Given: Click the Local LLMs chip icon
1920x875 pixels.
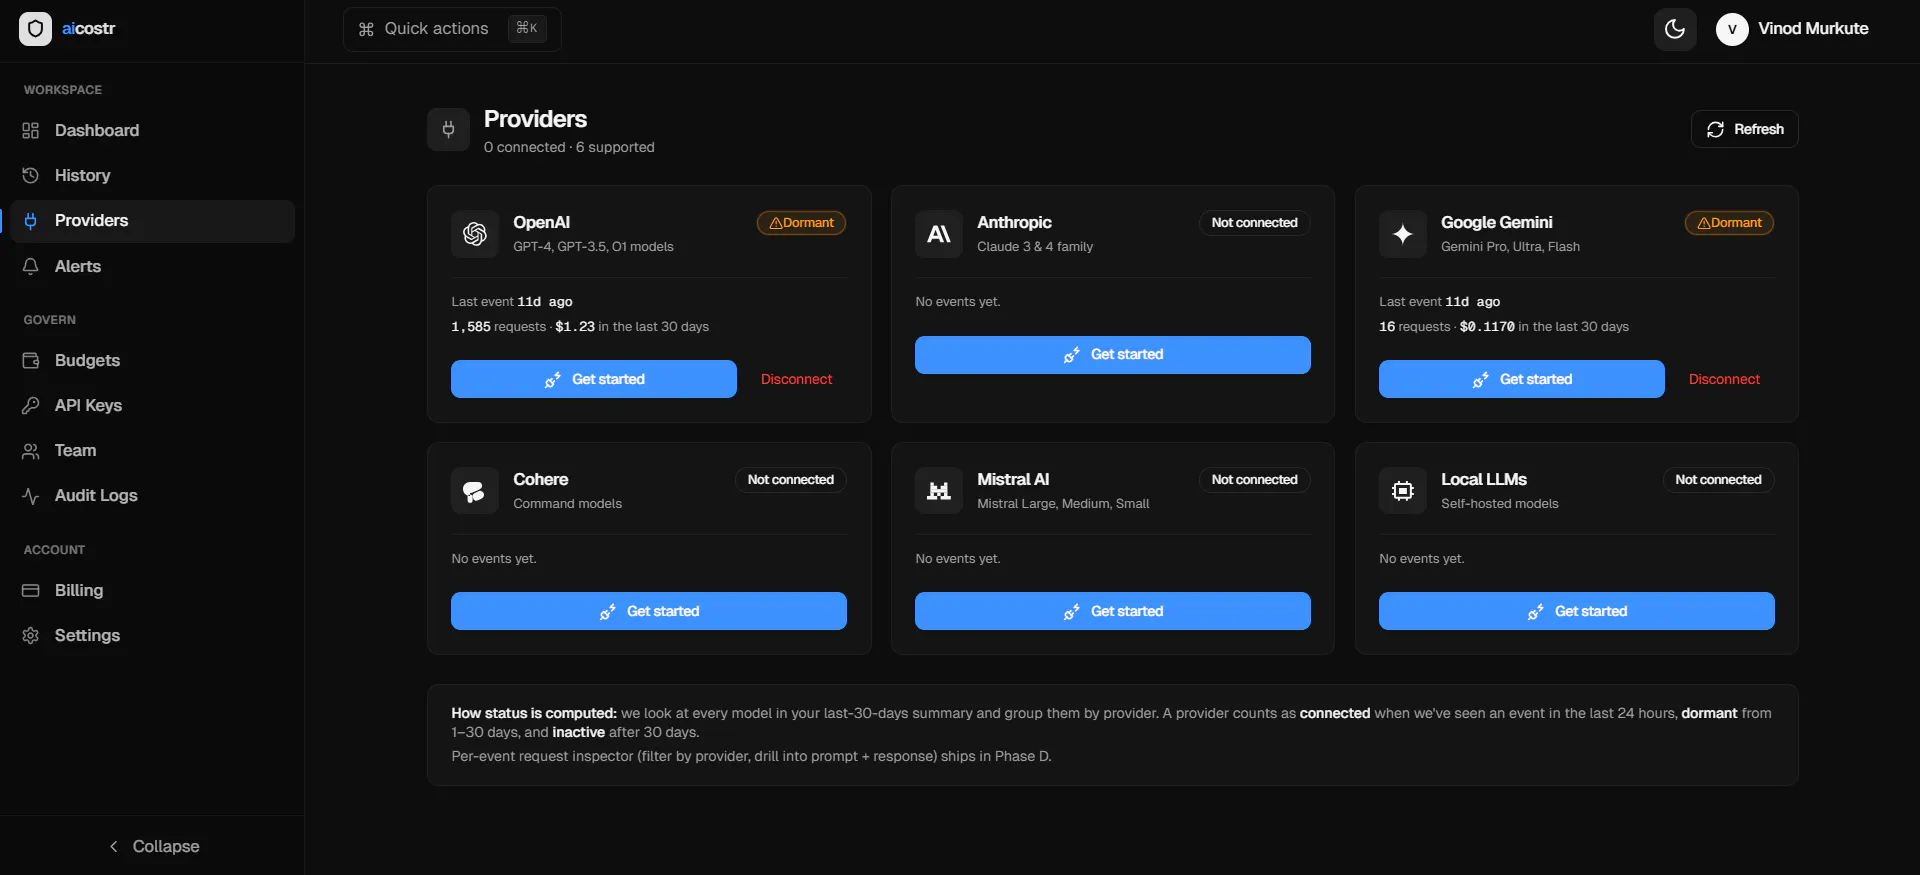Looking at the screenshot, I should 1403,491.
